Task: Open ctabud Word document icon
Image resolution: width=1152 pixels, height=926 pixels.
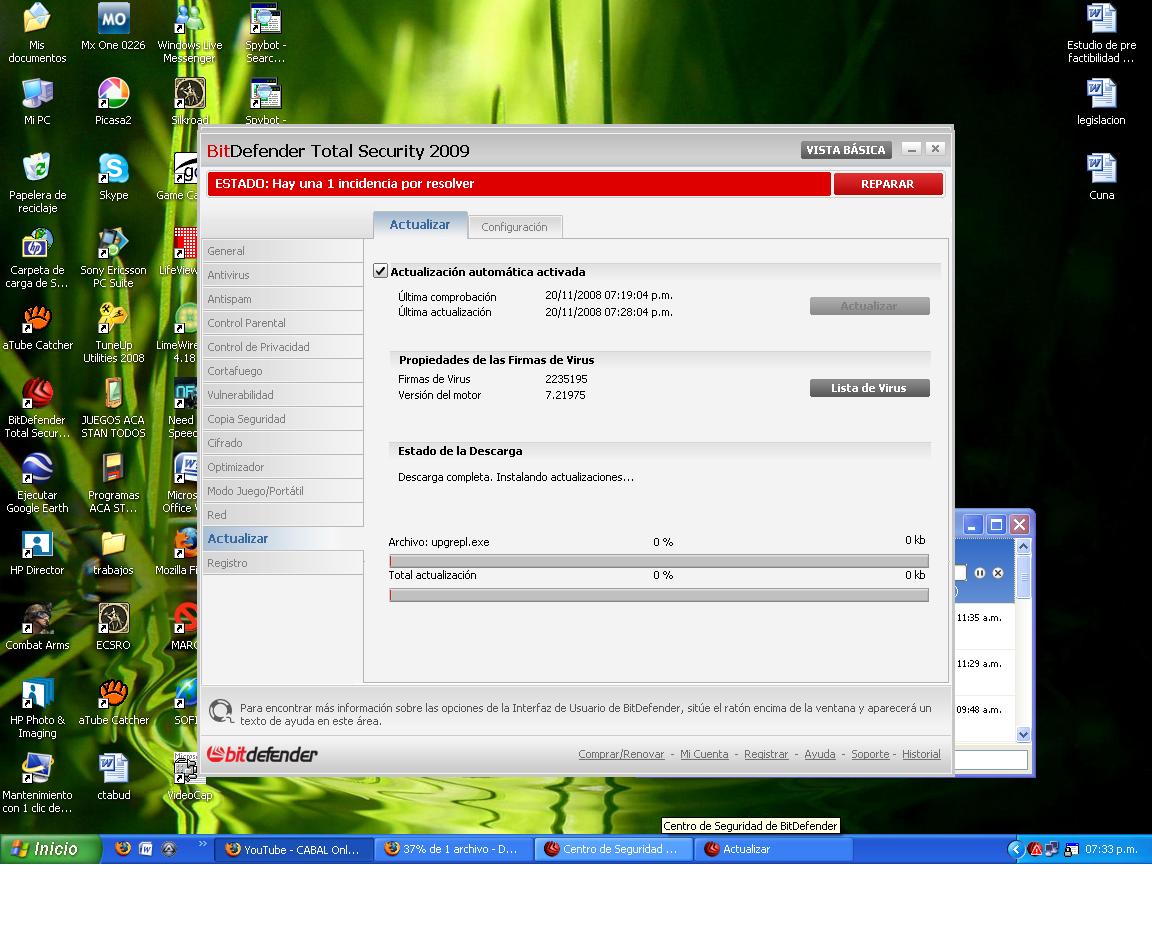Action: tap(113, 777)
